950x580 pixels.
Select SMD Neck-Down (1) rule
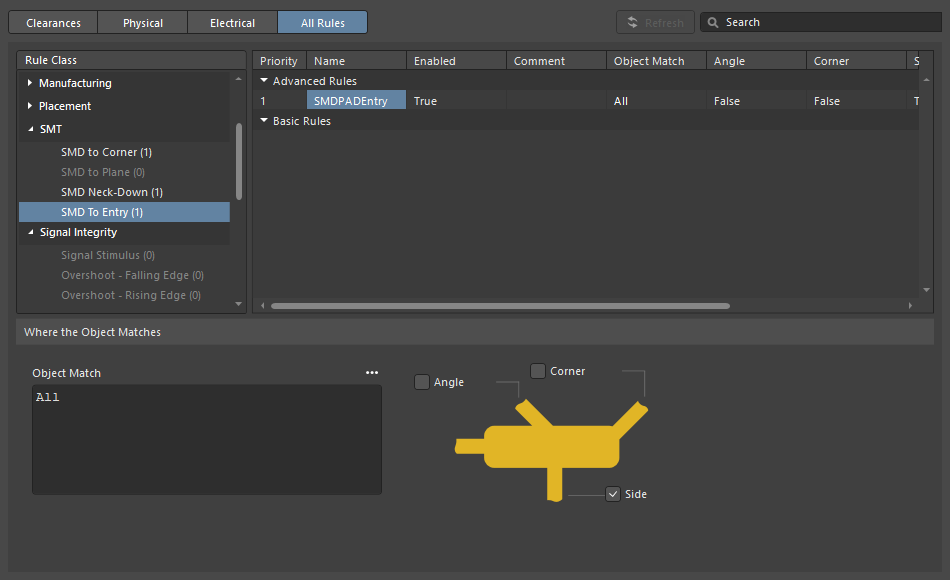tap(111, 192)
